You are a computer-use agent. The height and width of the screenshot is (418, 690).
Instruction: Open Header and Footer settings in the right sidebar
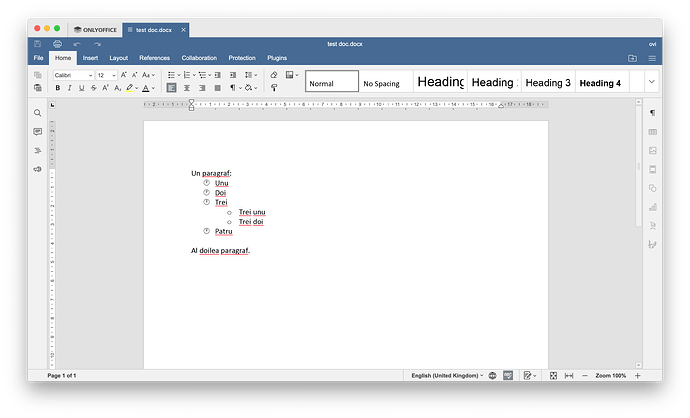[x=653, y=169]
